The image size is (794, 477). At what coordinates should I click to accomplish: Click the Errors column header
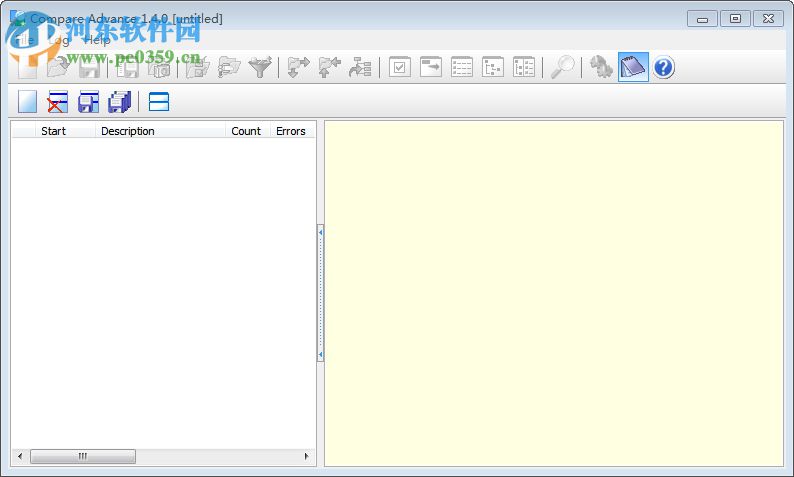[x=291, y=131]
